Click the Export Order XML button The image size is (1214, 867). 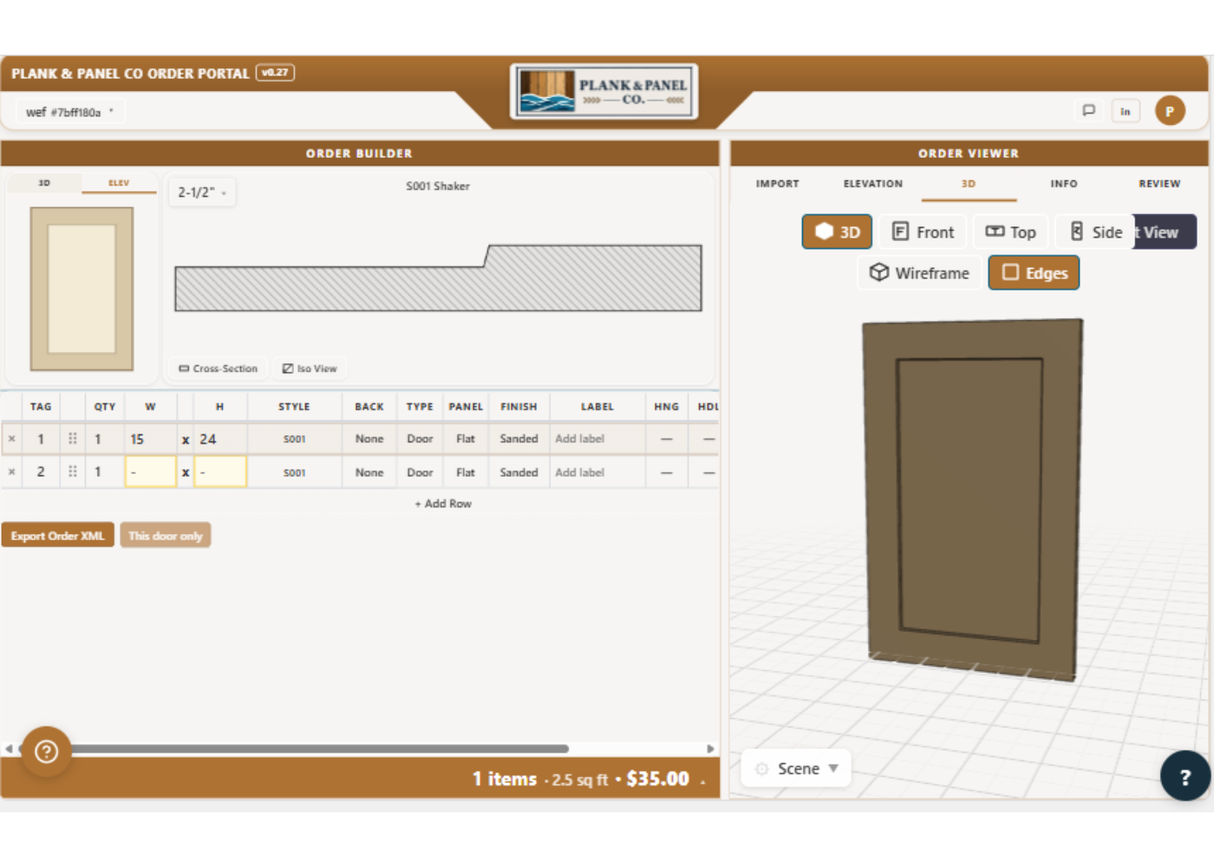click(x=58, y=536)
